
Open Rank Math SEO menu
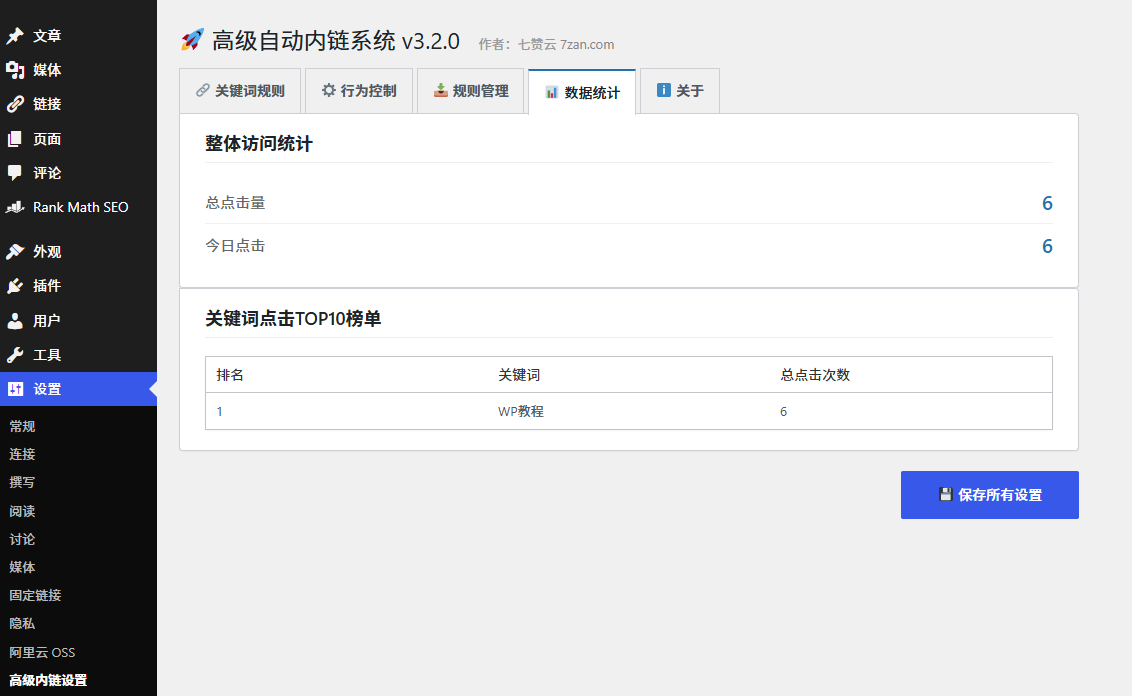tap(78, 207)
